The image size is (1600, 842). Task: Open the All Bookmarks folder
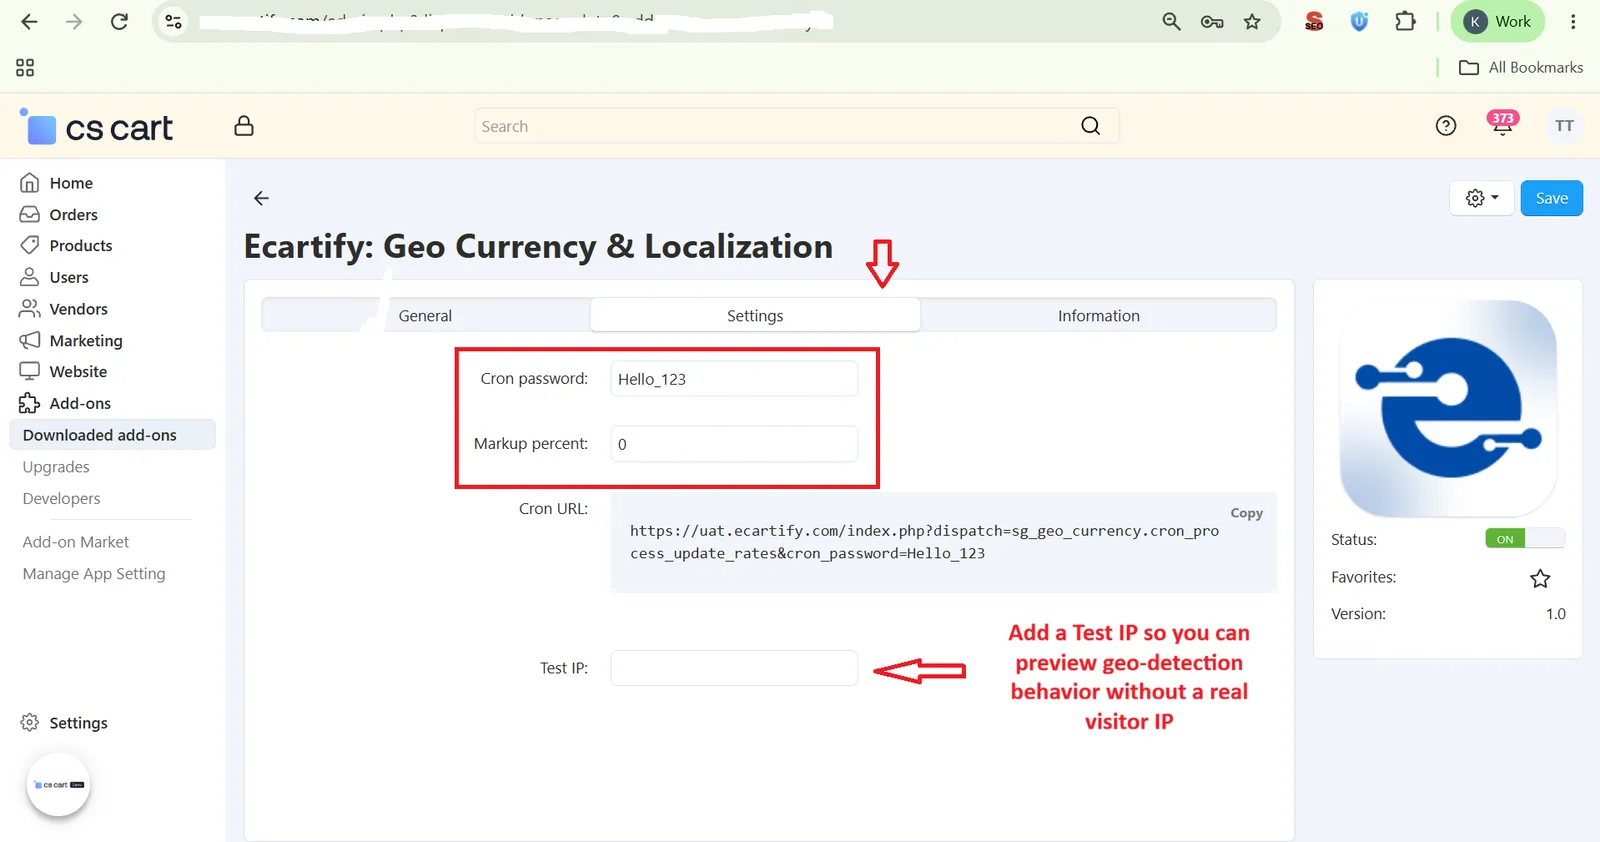[x=1521, y=67]
